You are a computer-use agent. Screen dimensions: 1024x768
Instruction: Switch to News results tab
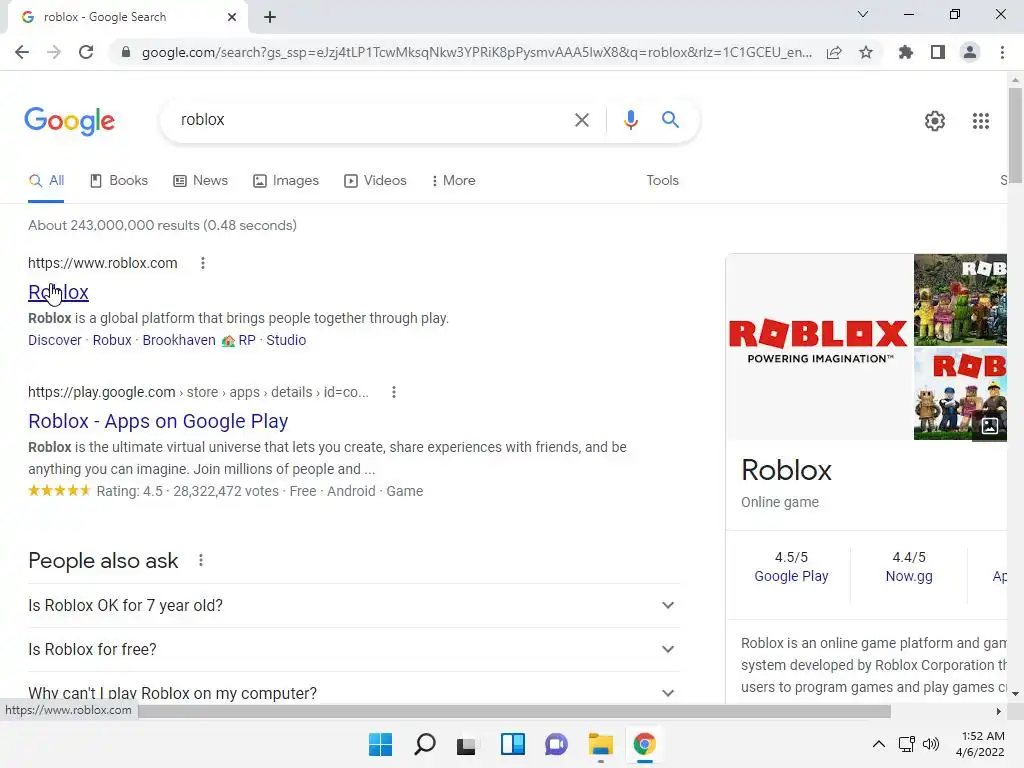coord(200,180)
